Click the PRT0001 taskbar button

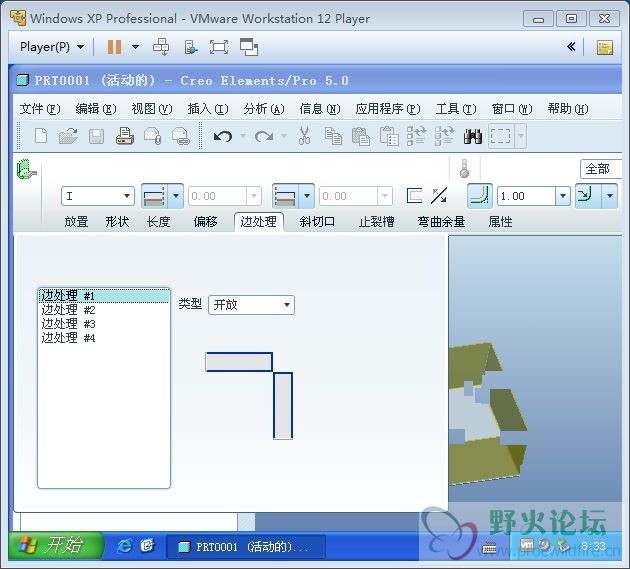[x=245, y=547]
